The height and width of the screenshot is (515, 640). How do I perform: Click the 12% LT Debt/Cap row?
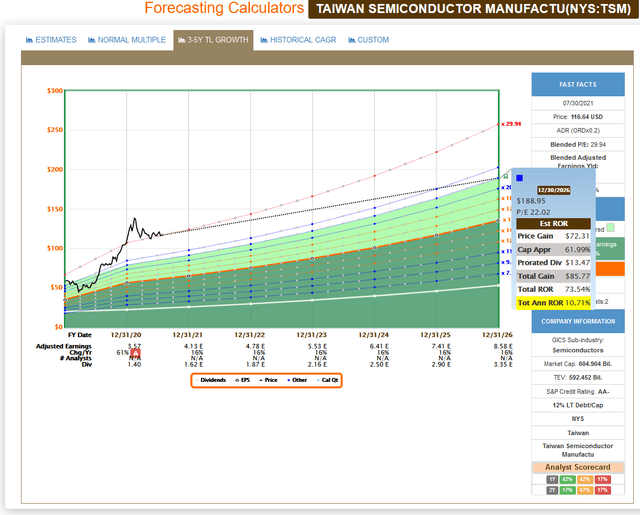(578, 406)
